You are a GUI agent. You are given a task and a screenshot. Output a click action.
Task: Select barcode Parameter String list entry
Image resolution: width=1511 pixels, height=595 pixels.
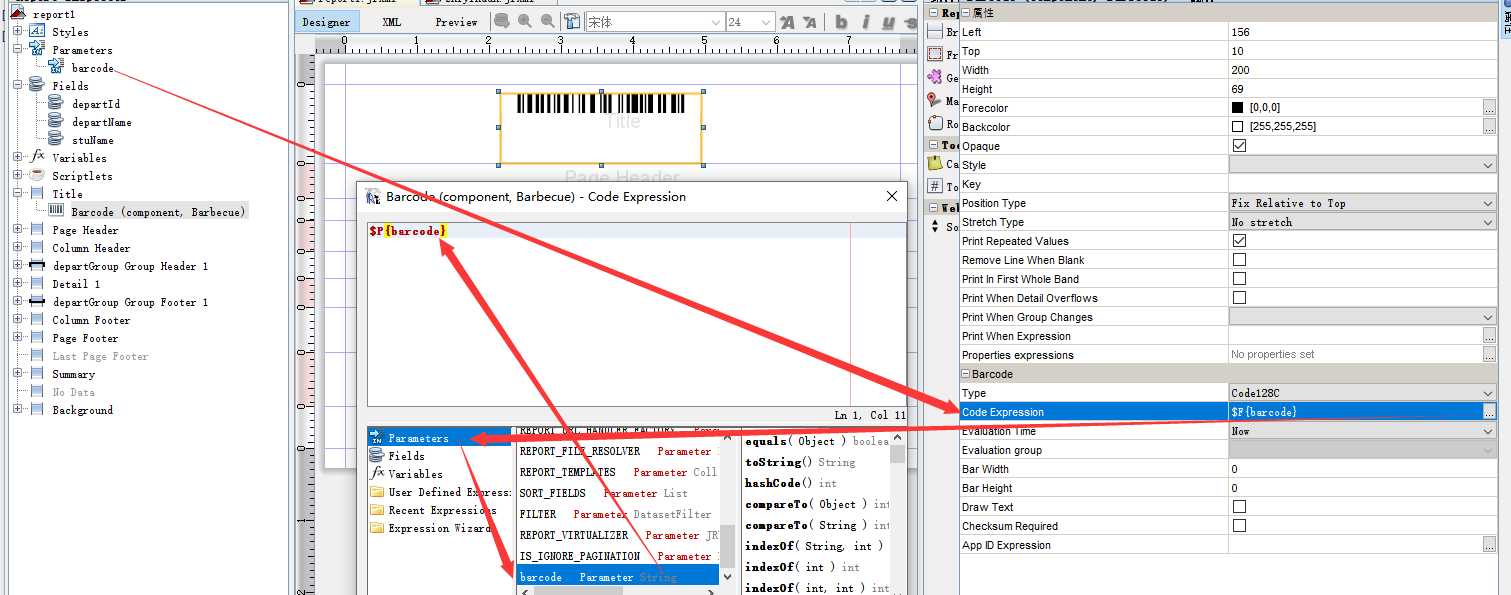[x=618, y=577]
